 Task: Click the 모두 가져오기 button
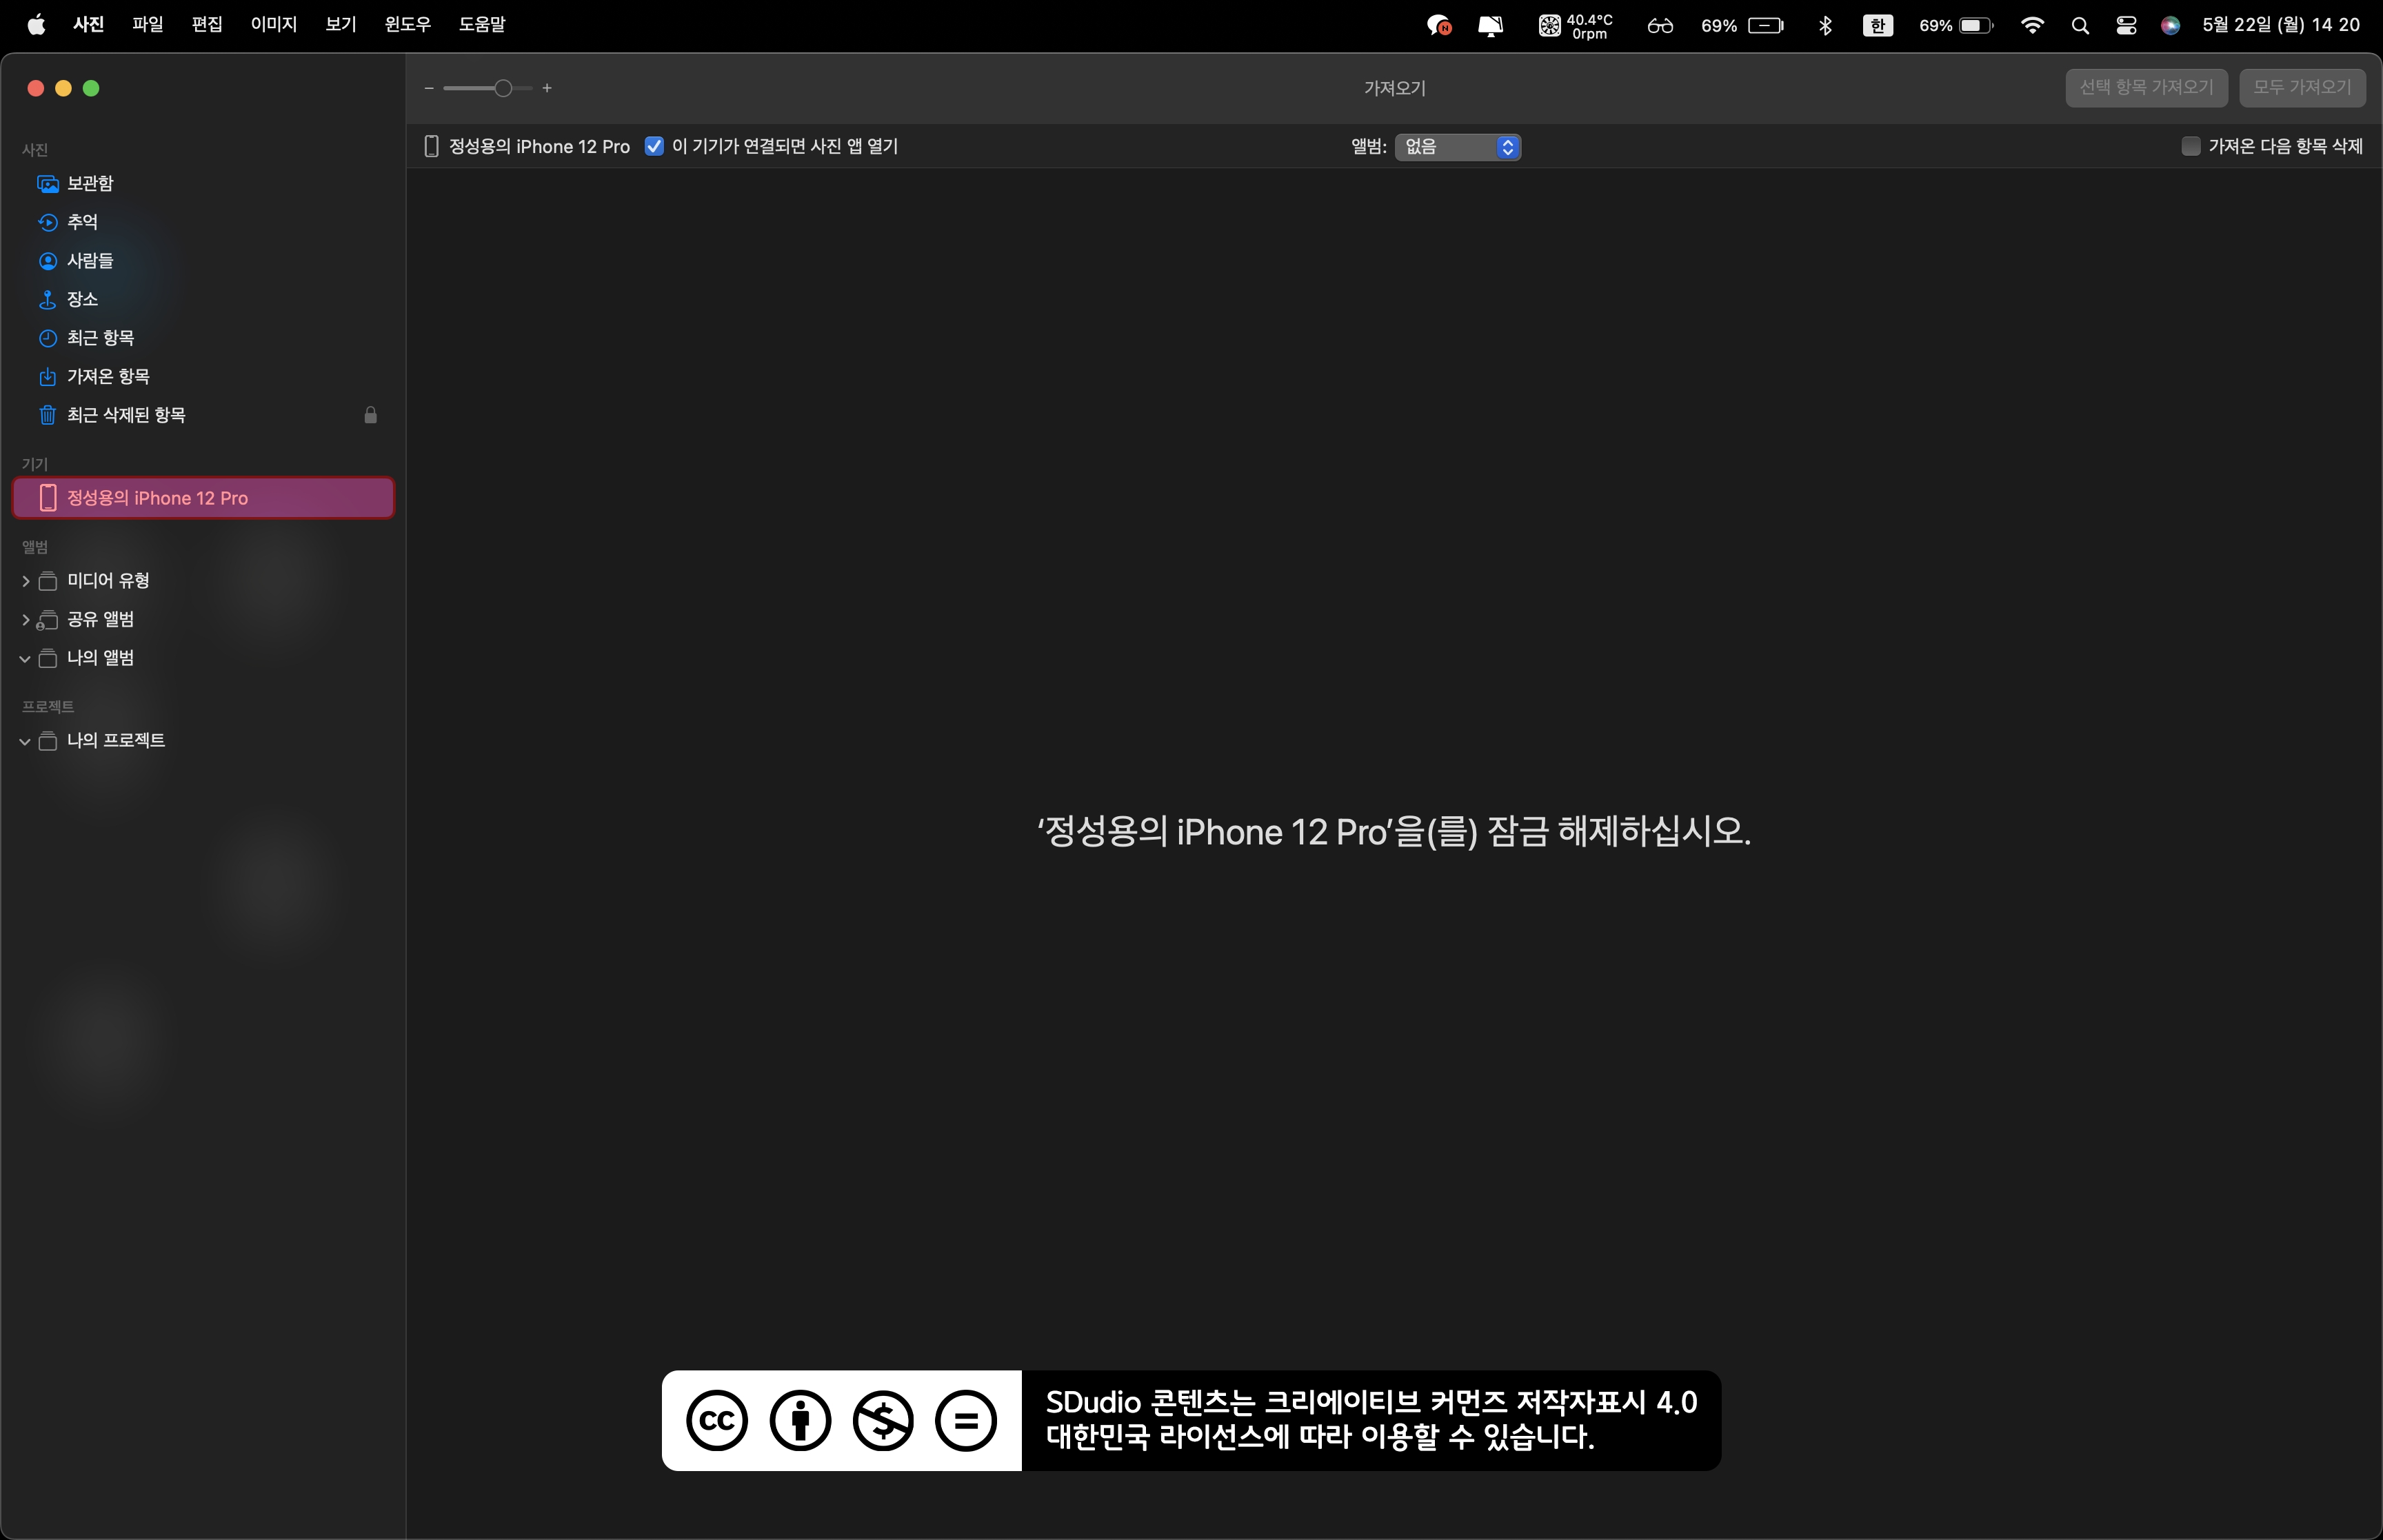click(x=2301, y=88)
